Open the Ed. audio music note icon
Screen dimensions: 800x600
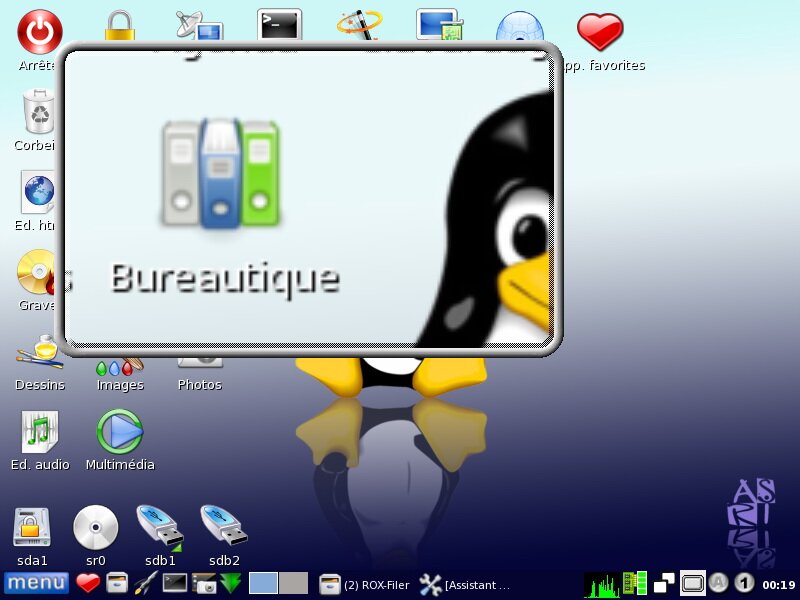[x=40, y=433]
